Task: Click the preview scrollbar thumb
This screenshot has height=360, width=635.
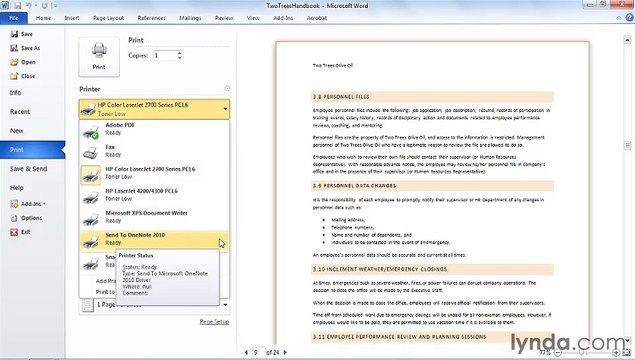Action: [x=627, y=145]
